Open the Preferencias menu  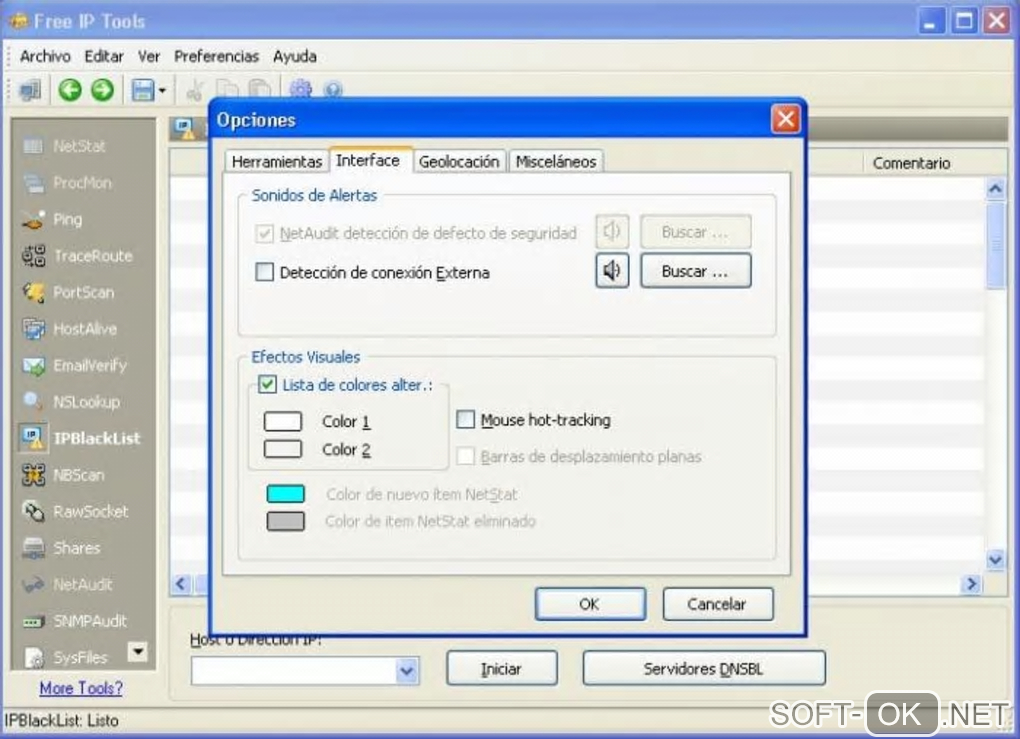(x=217, y=57)
